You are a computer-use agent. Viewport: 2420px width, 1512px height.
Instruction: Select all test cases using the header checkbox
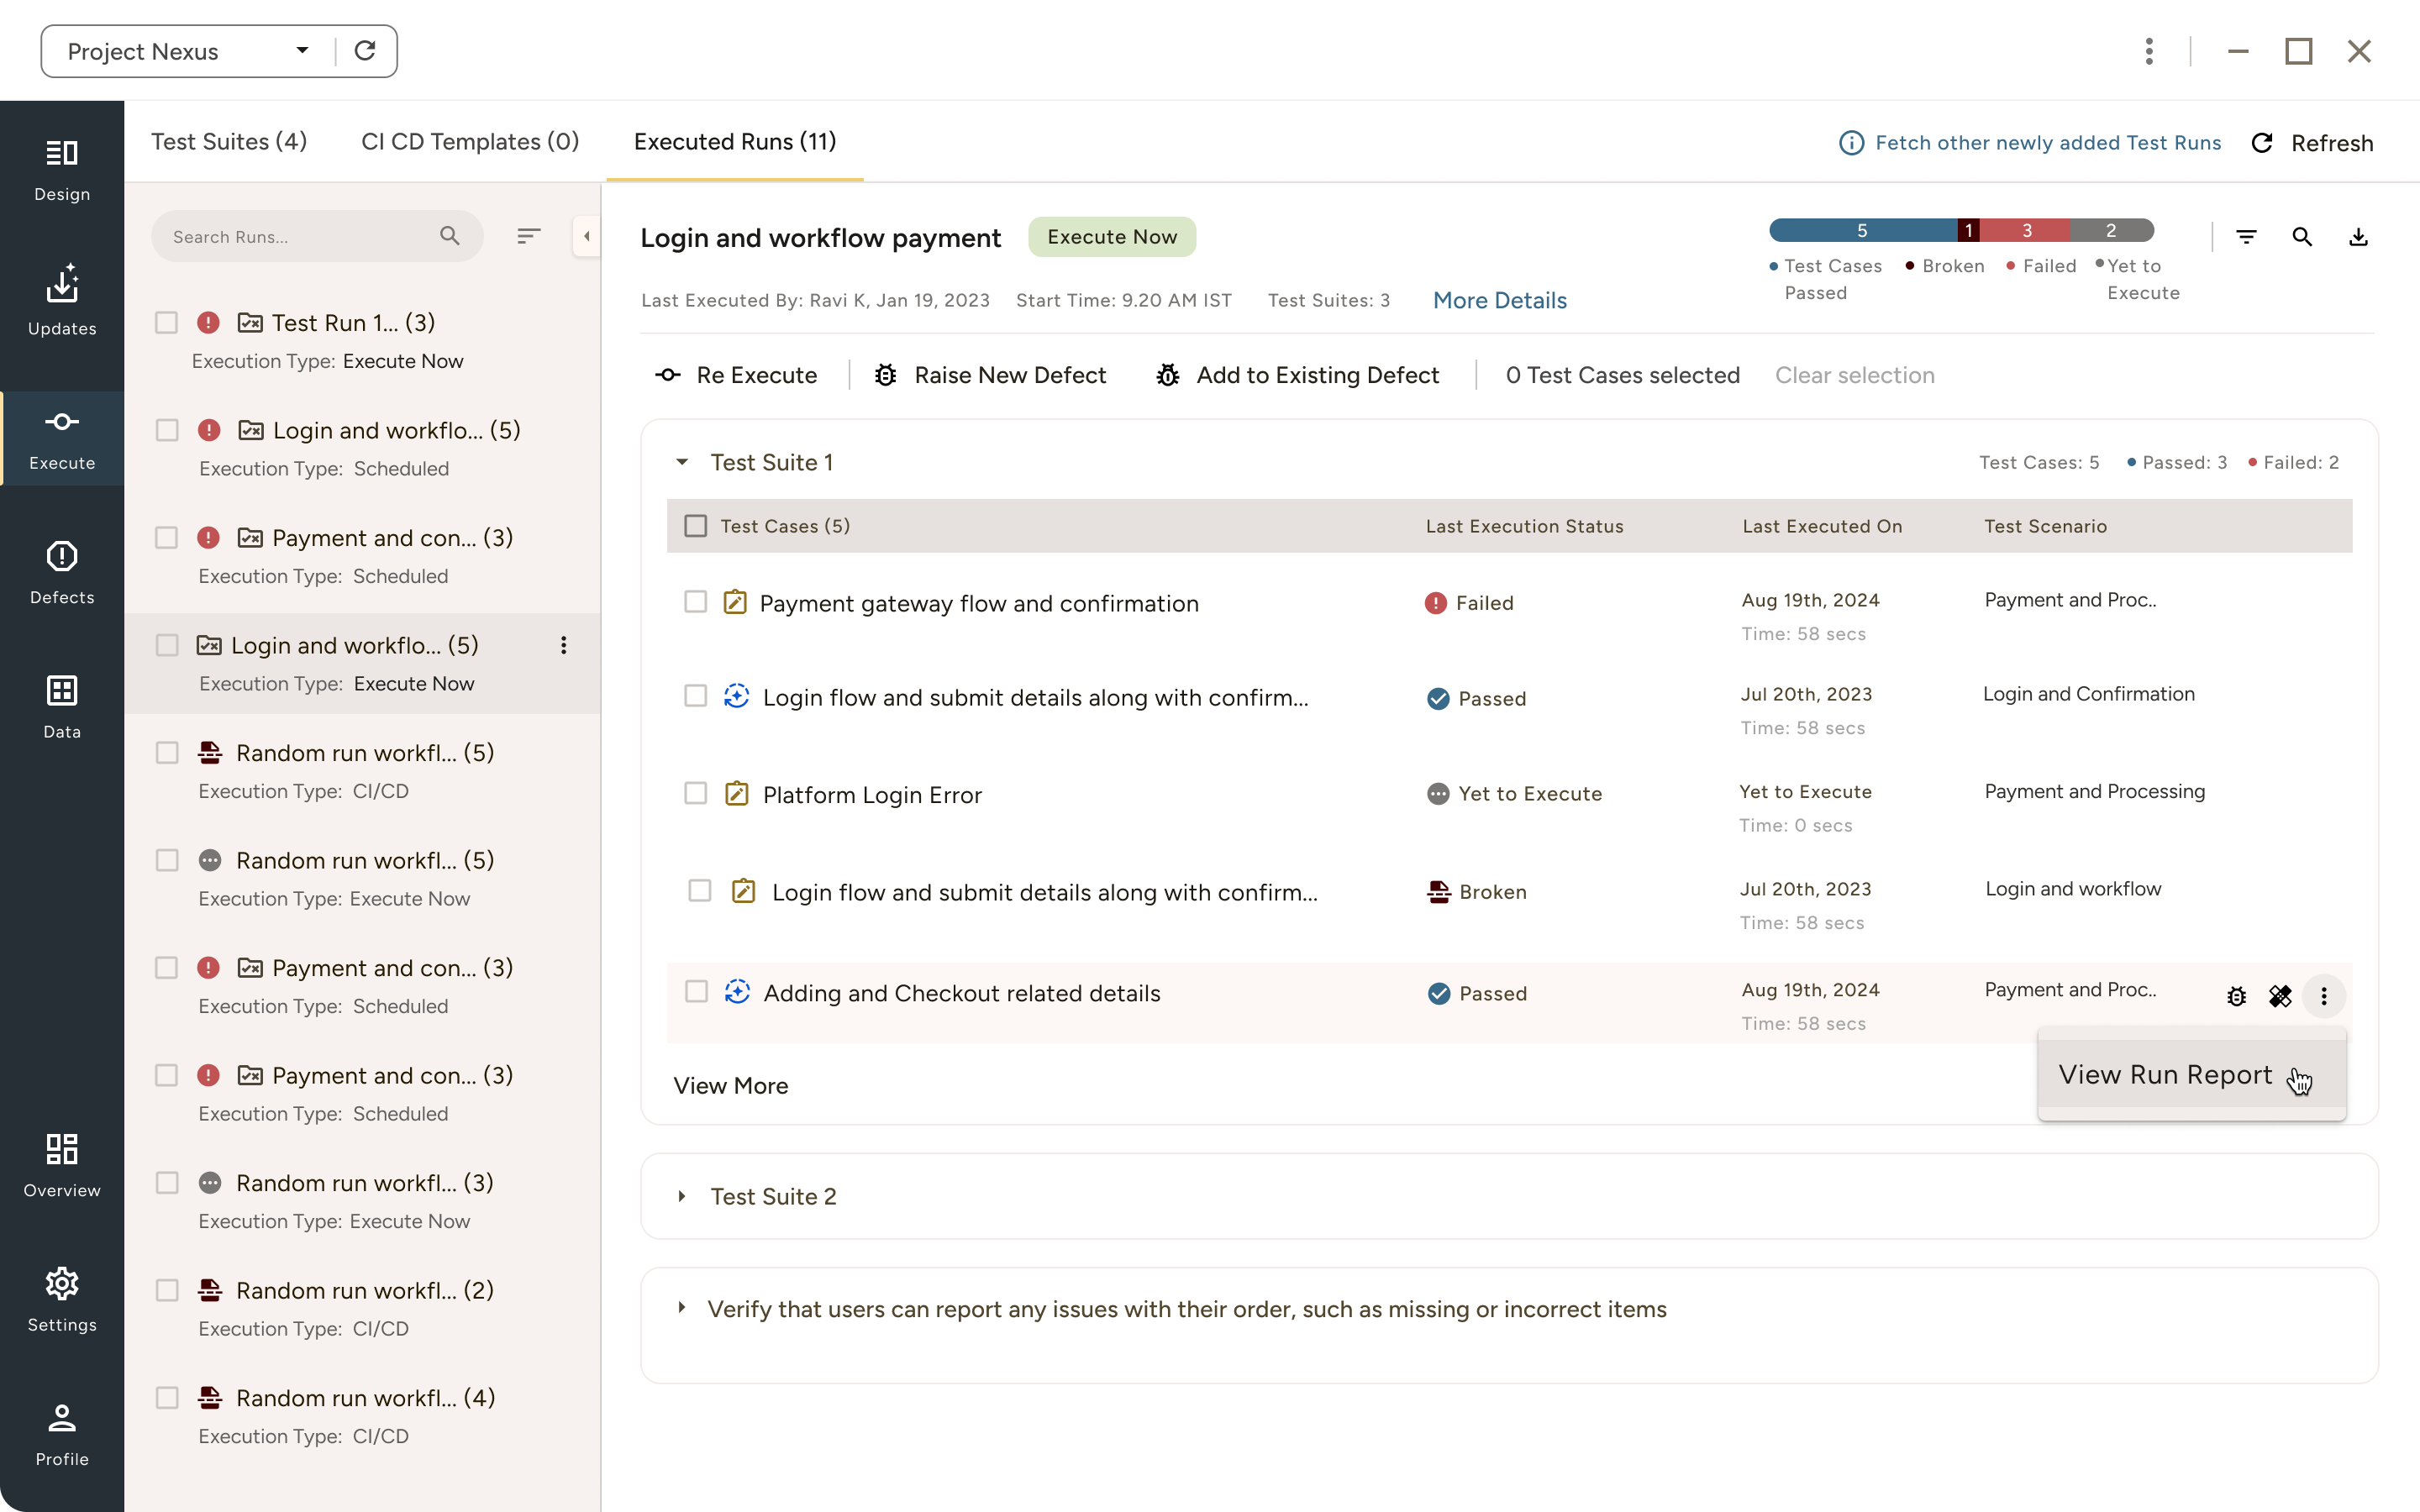tap(697, 525)
